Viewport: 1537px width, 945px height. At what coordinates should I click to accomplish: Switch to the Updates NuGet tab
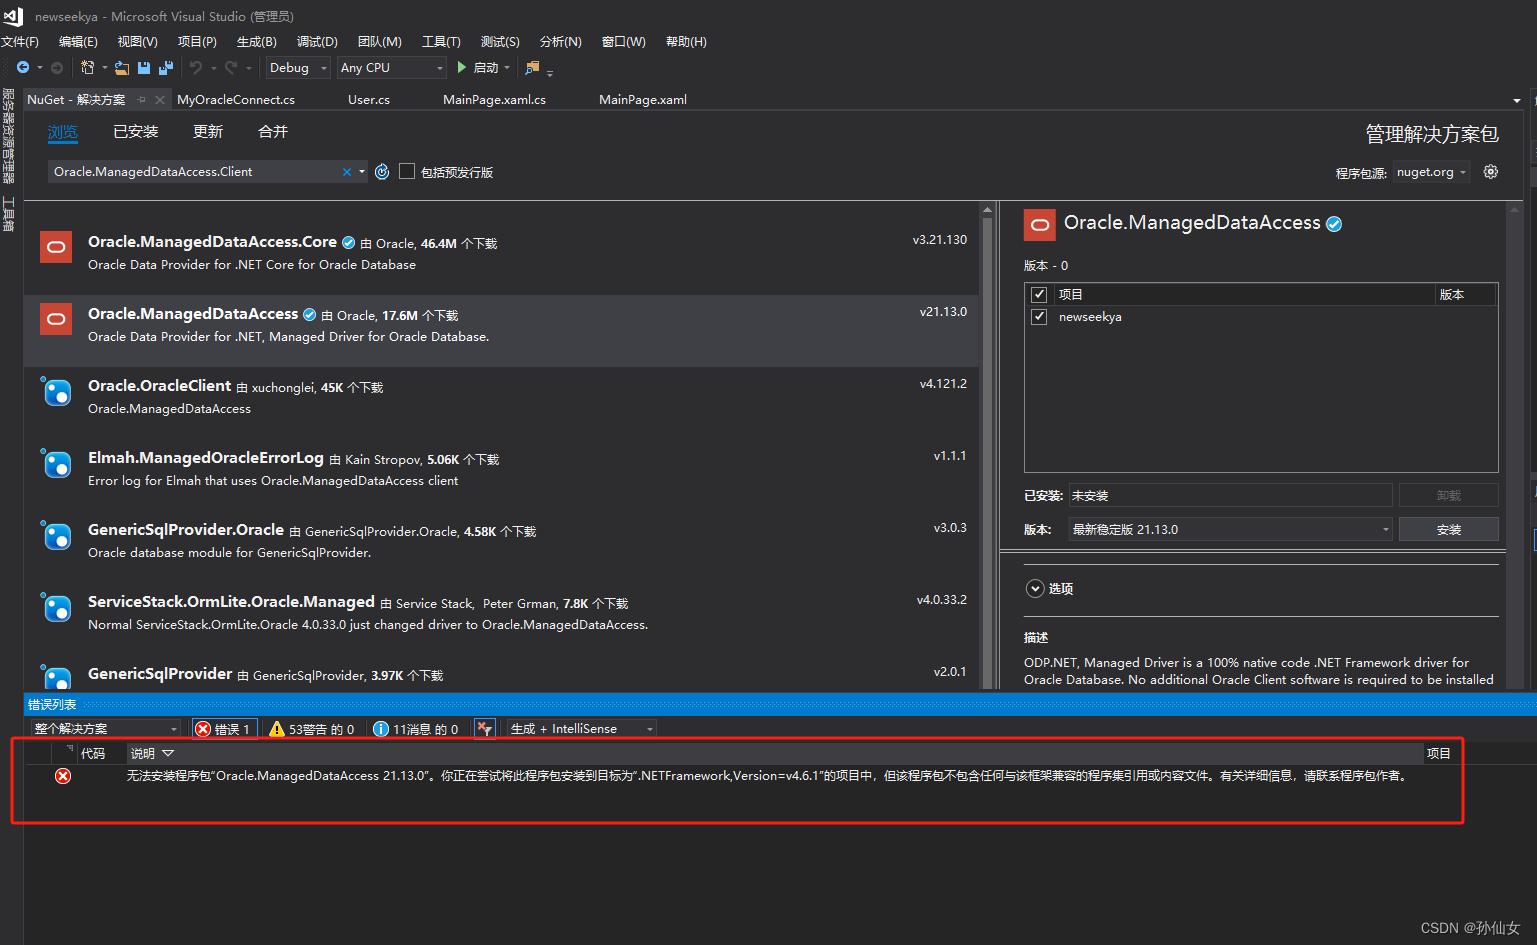coord(208,132)
